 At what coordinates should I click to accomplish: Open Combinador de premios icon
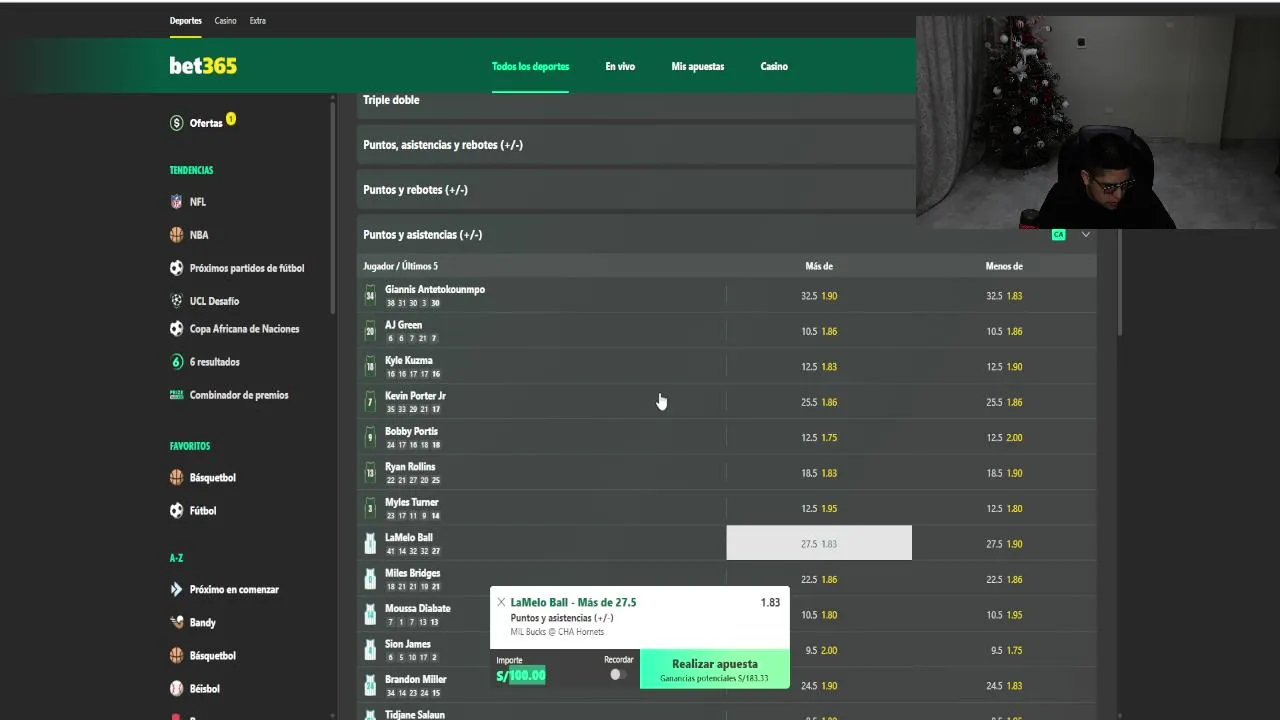tap(177, 395)
